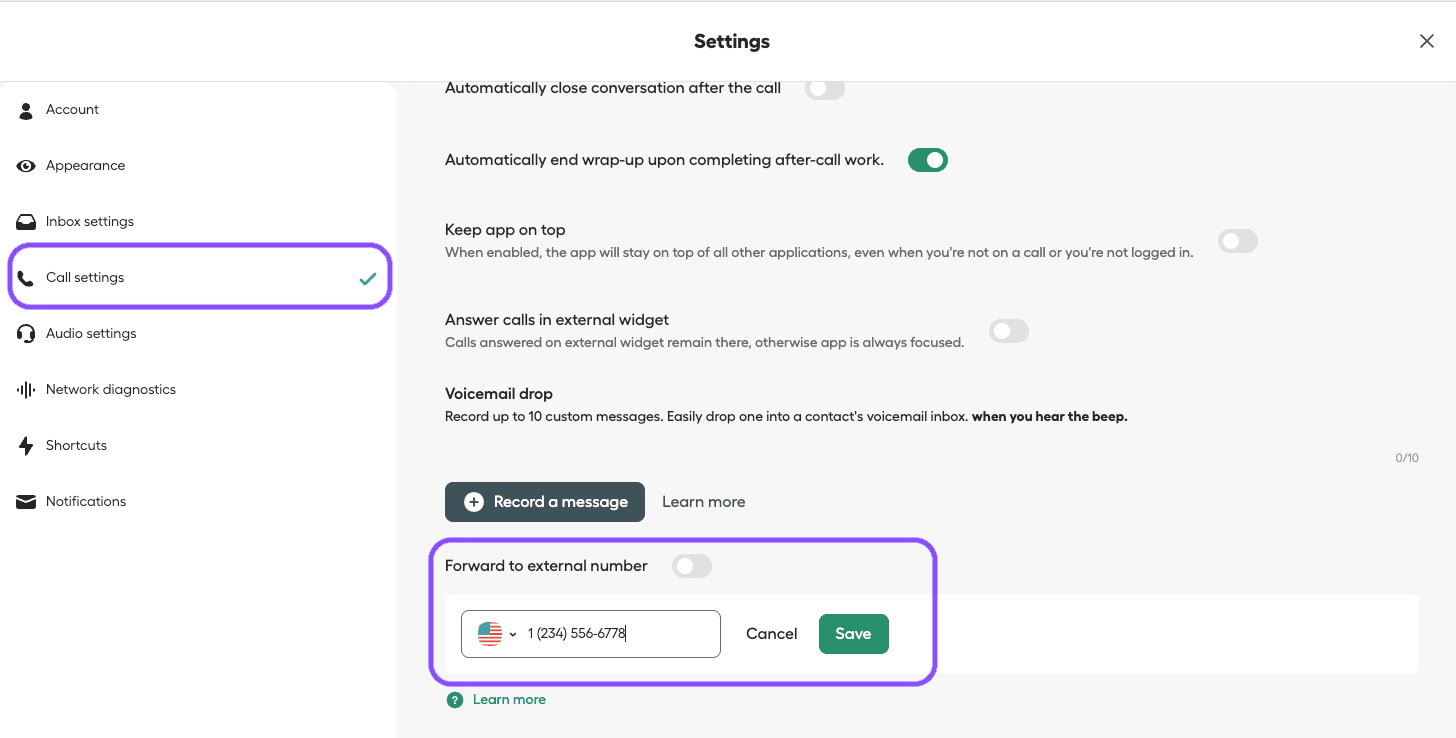Click the envelope icon for Notifications
Screen dimensions: 1456x738
(26, 501)
